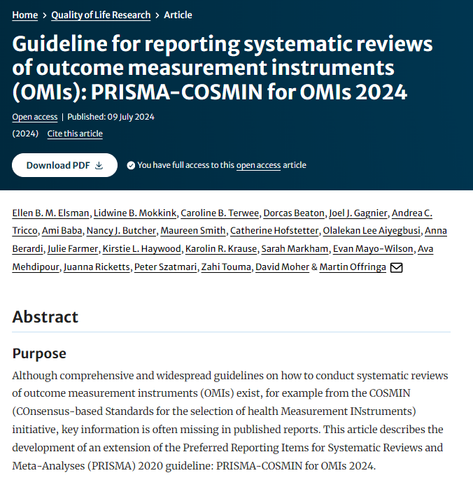
Task: Open author Evan Mayo-Wilson
Action: 373,249
